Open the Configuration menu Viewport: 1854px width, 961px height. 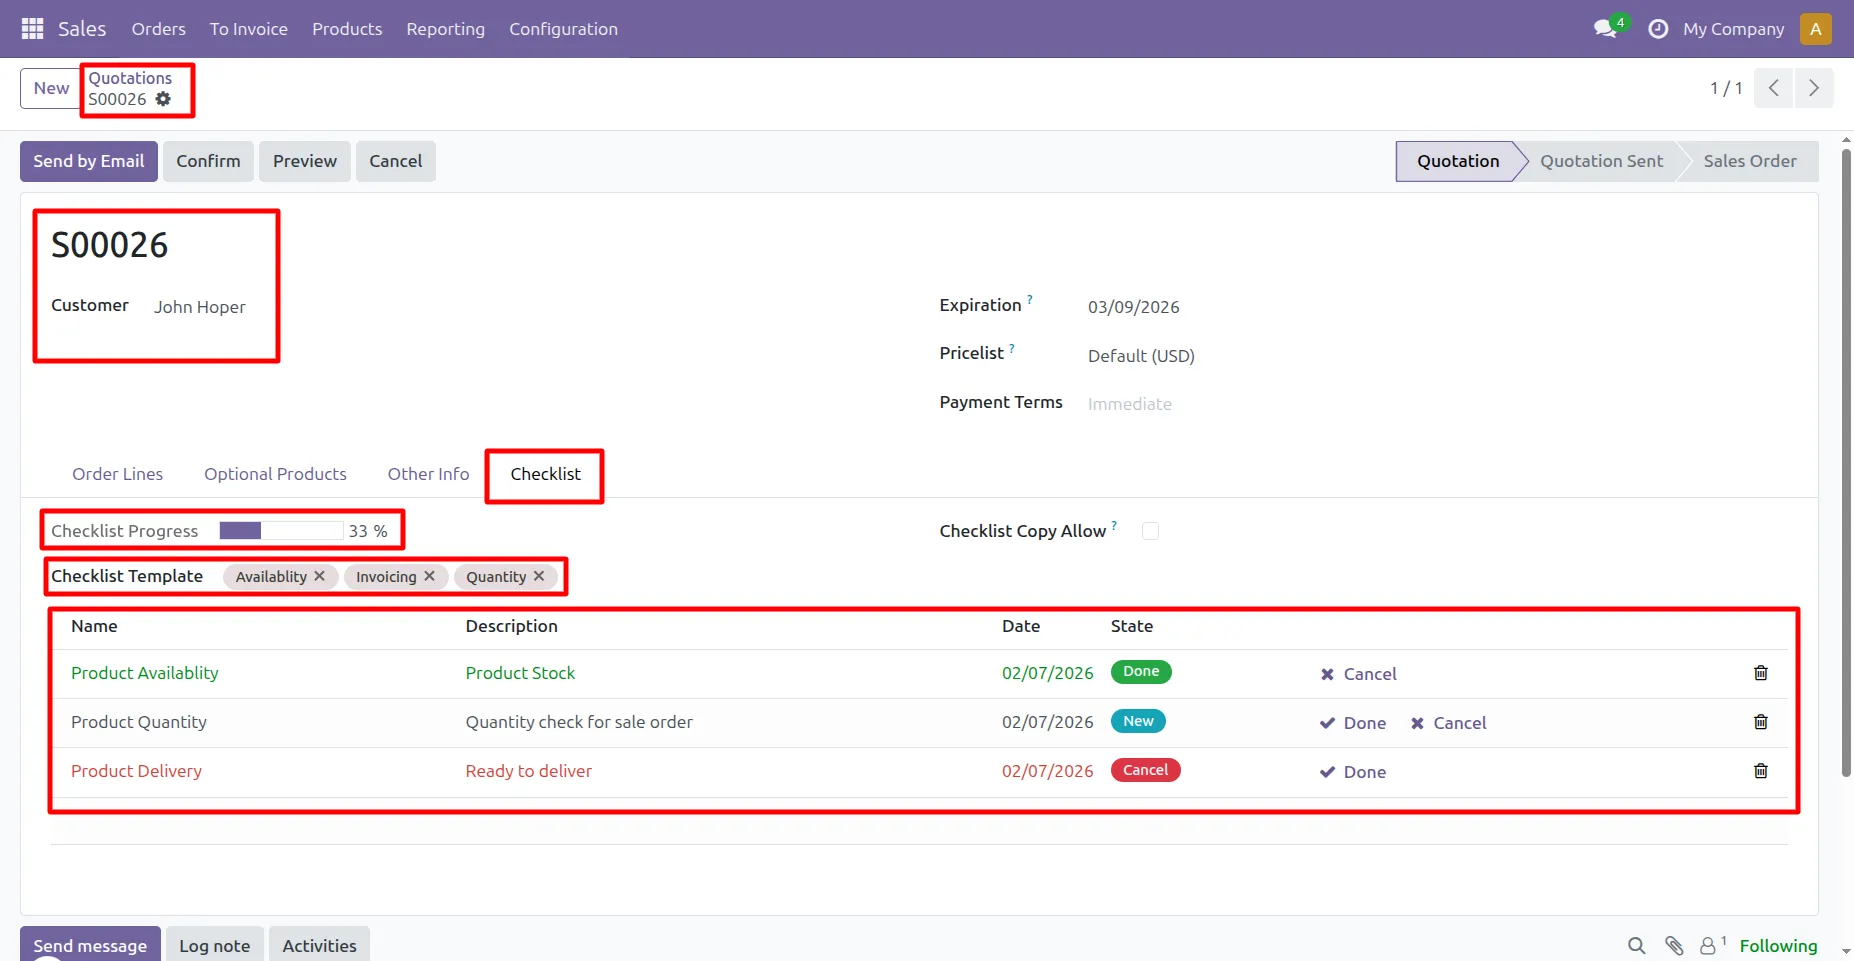tap(563, 29)
